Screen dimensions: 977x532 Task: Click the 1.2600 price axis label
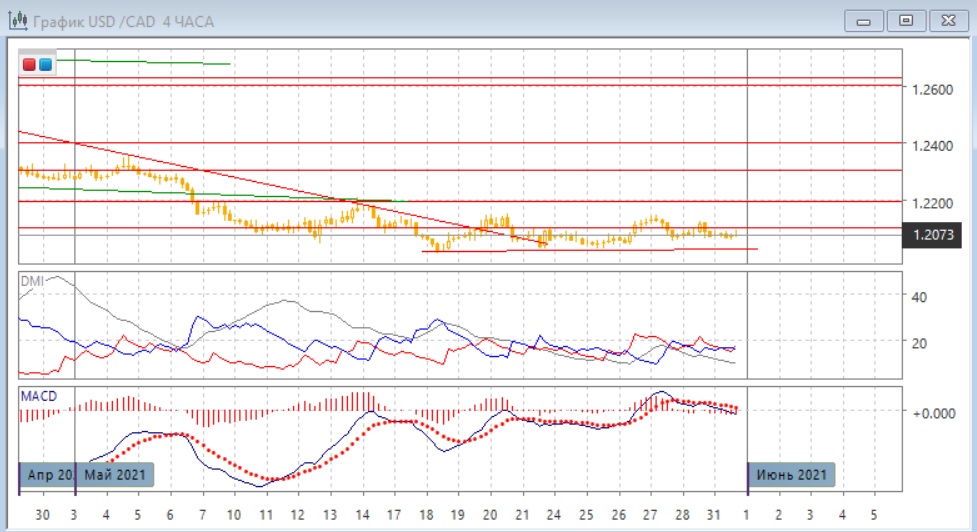click(x=932, y=90)
